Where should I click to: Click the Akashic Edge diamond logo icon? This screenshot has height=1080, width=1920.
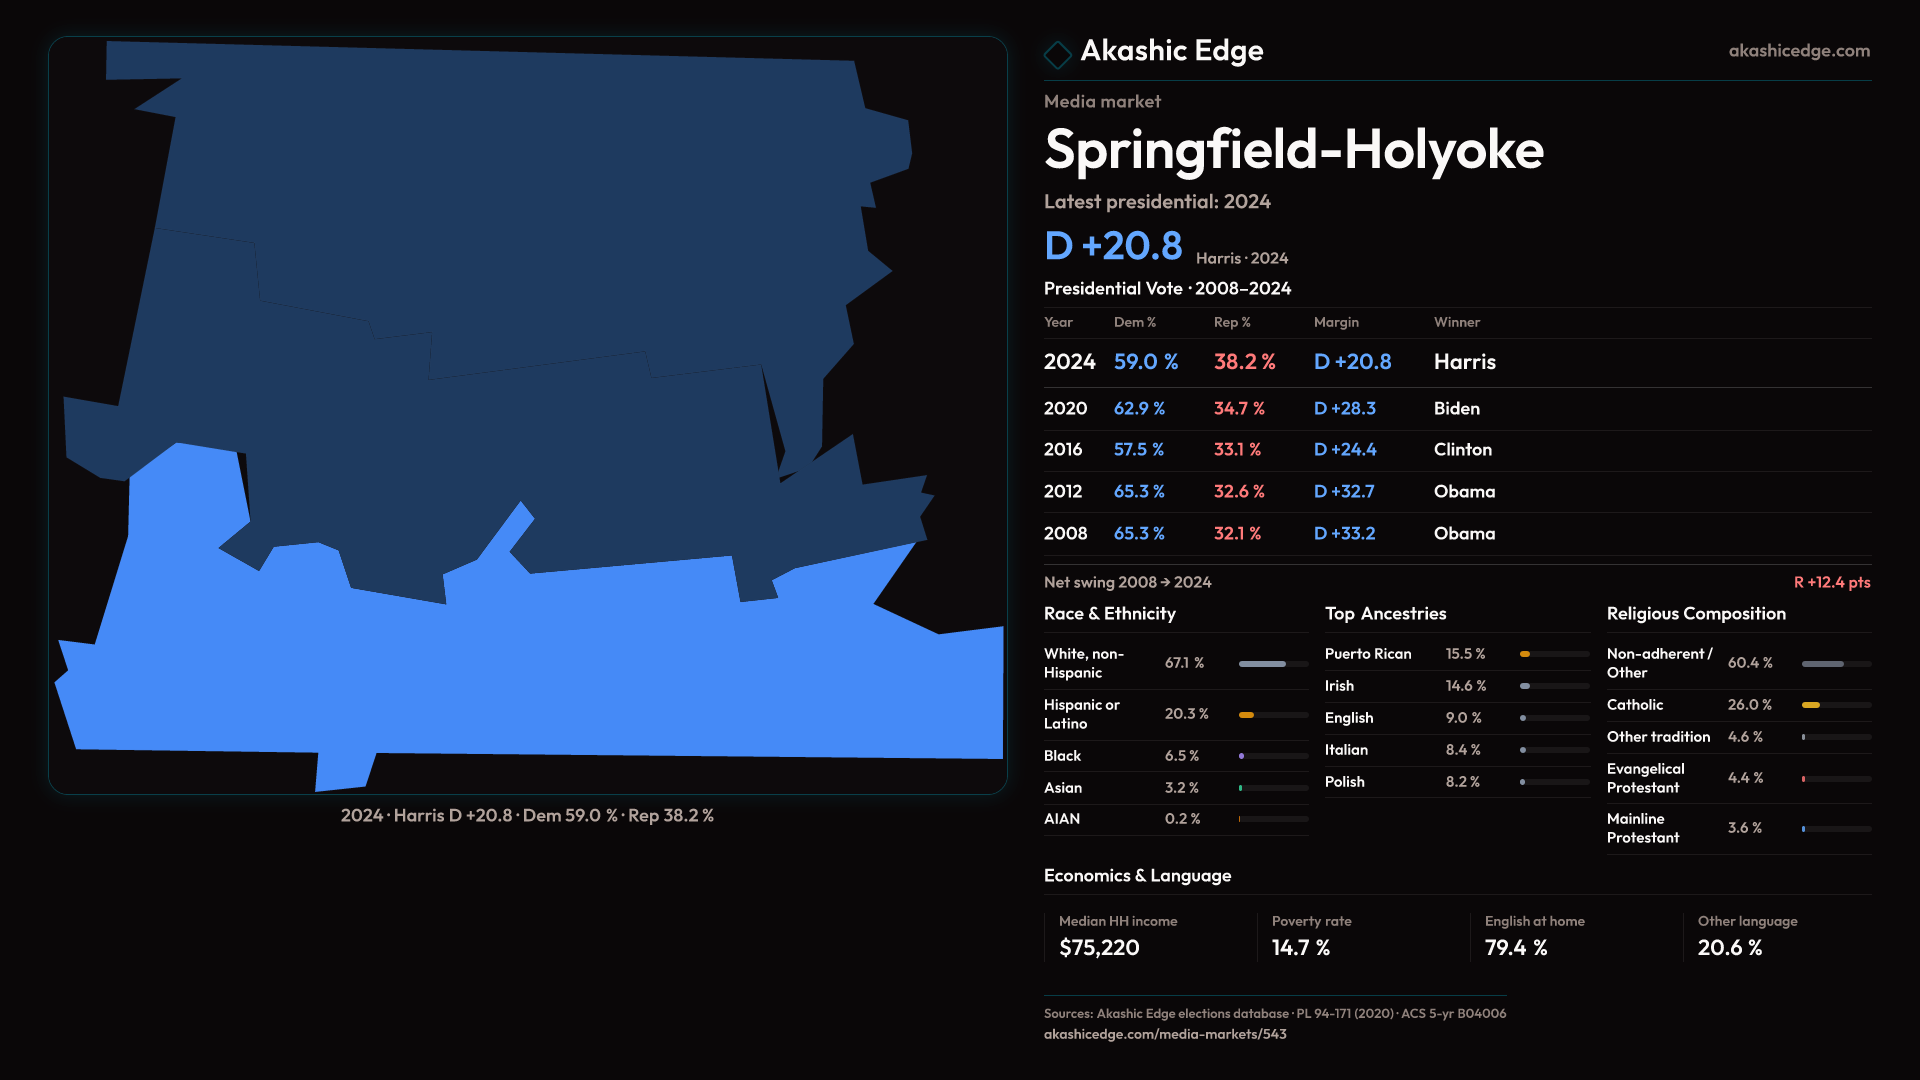1057,54
